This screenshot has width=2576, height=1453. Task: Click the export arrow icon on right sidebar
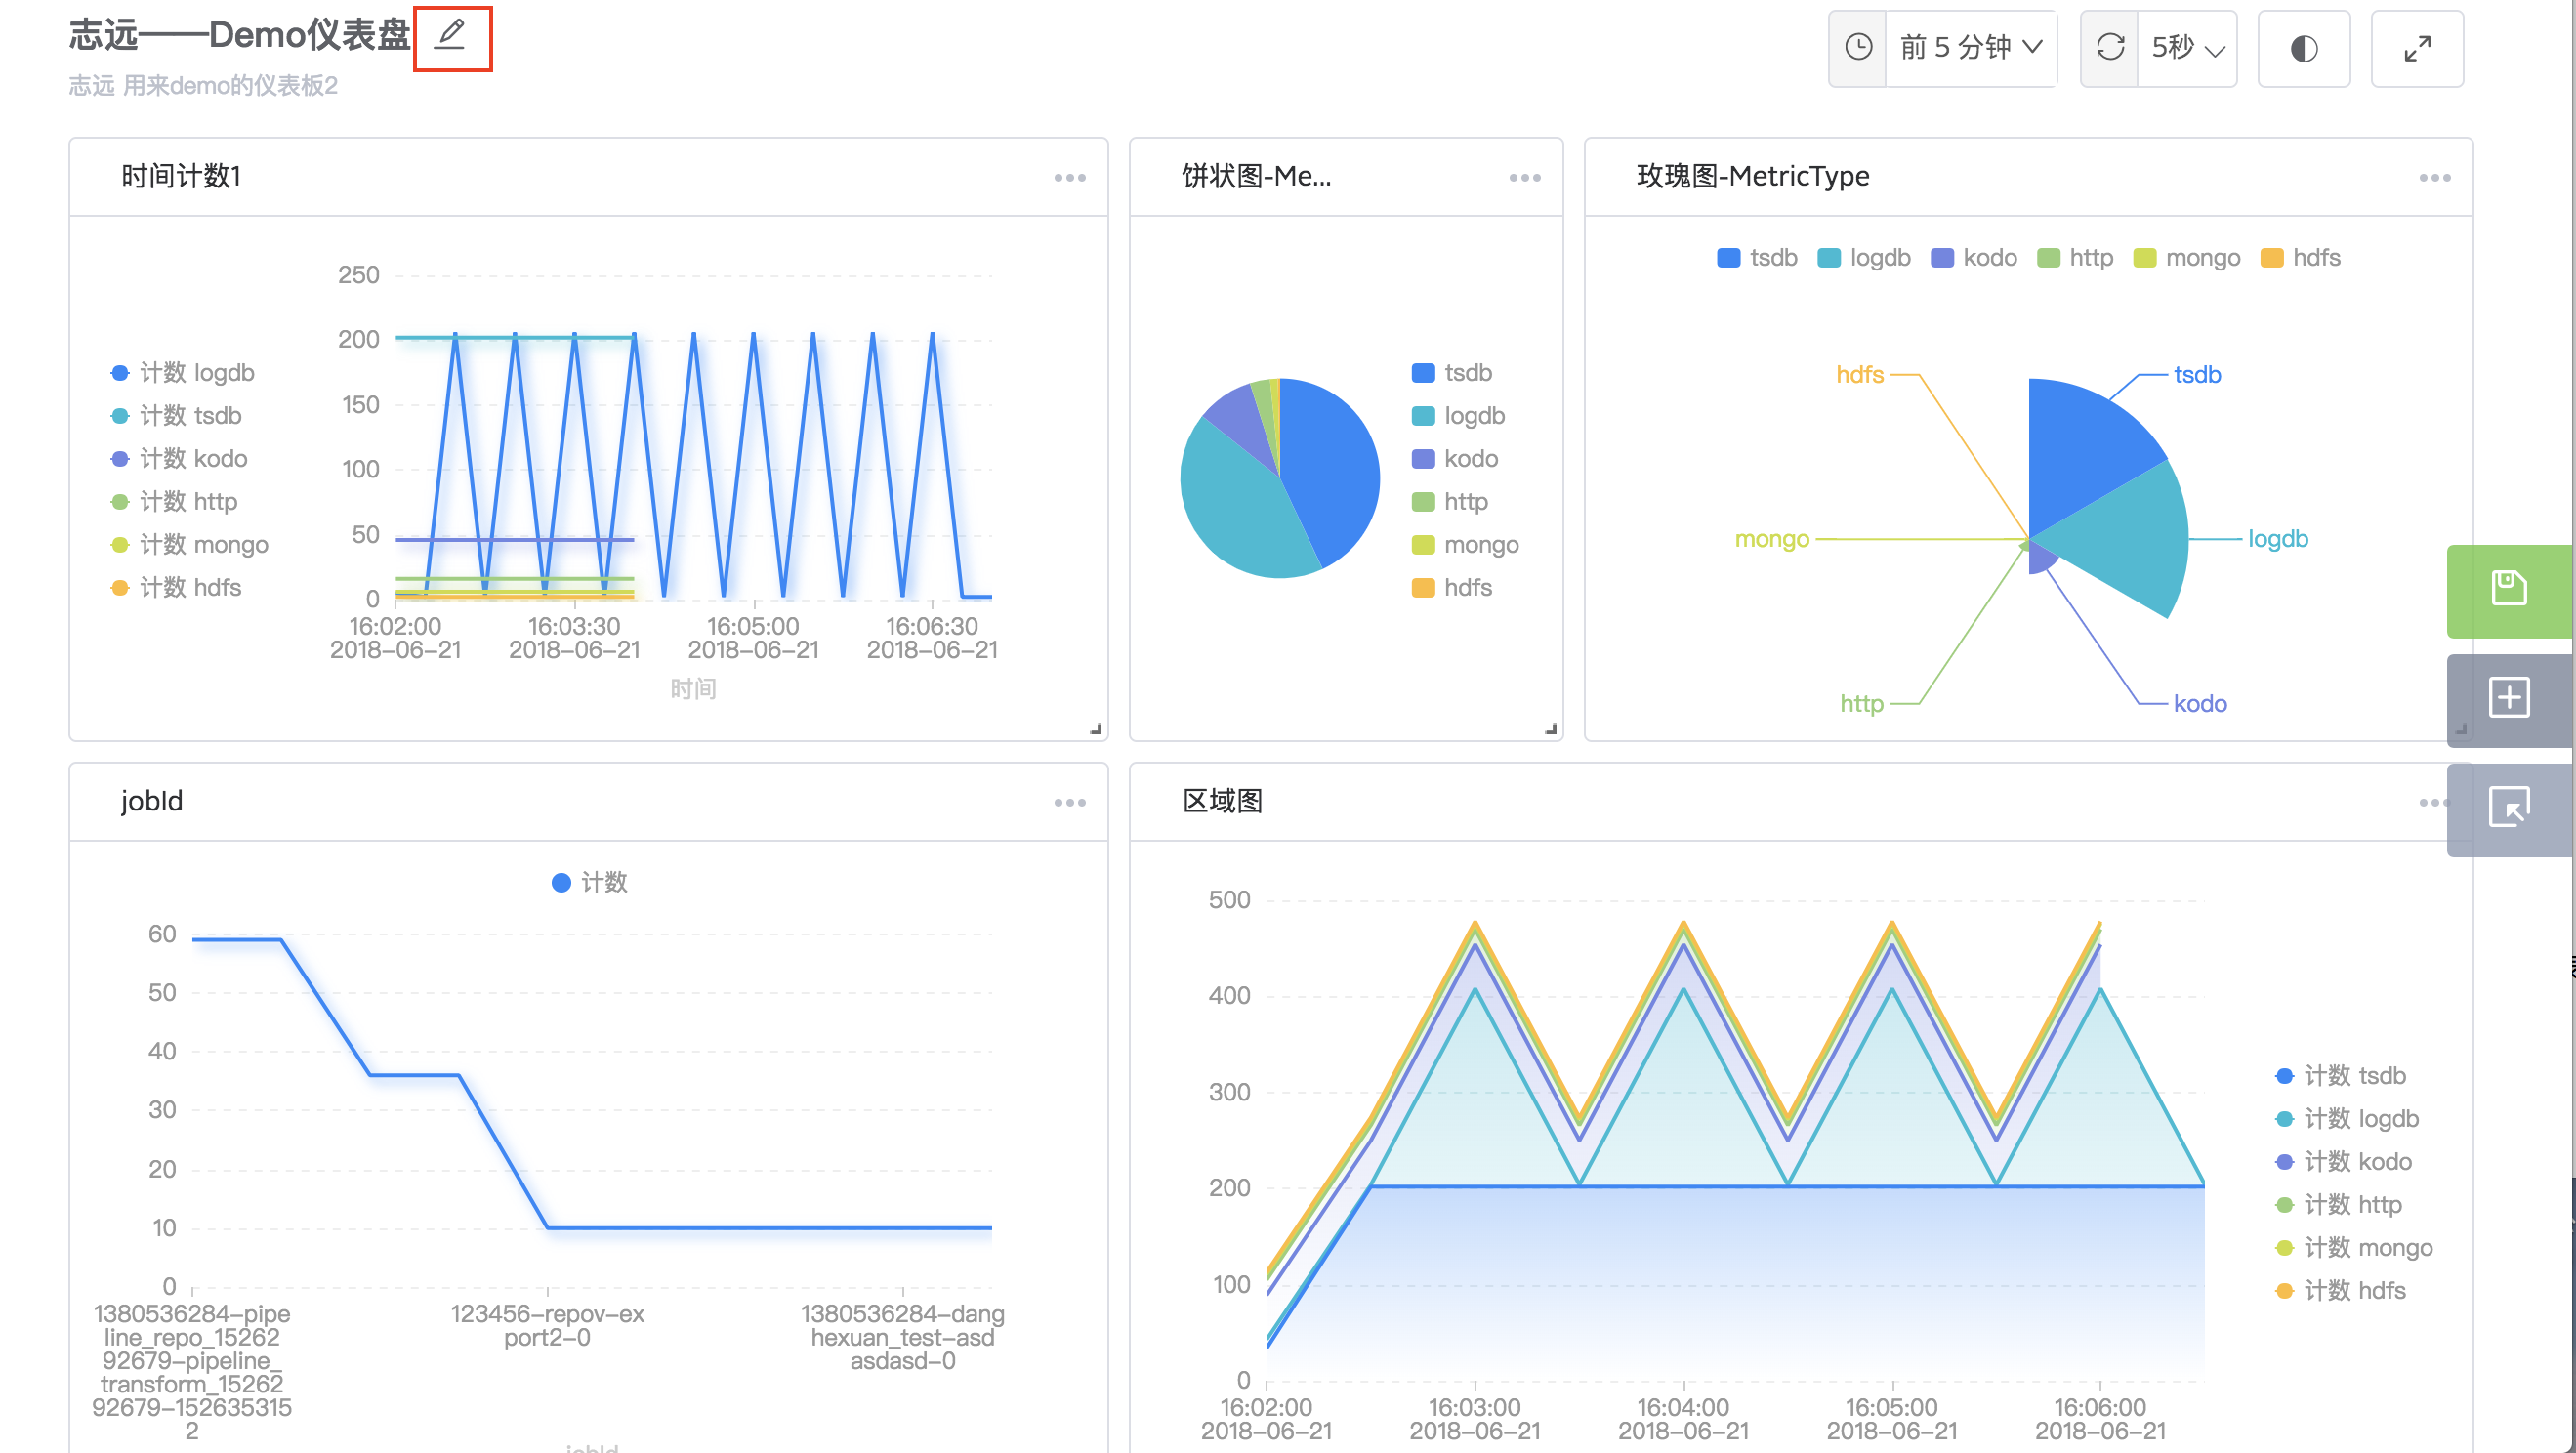[x=2508, y=807]
